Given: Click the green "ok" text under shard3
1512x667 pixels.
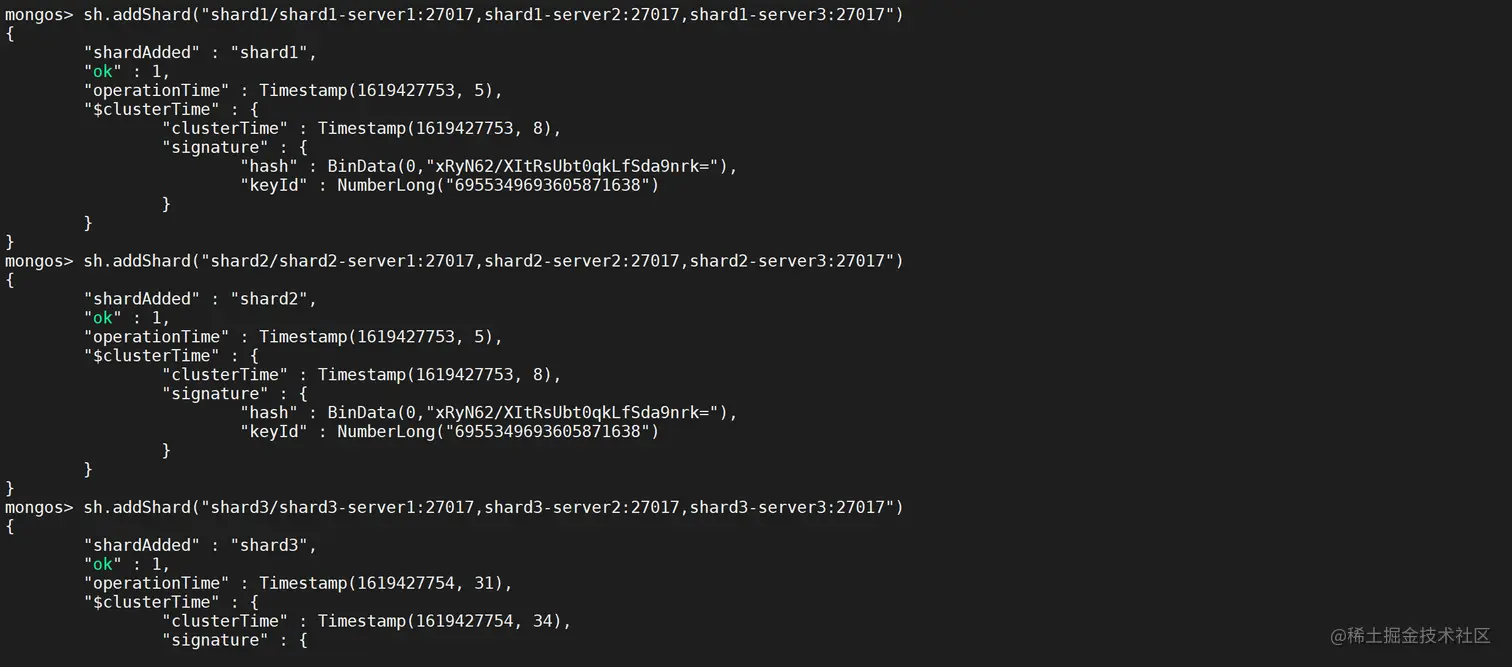Looking at the screenshot, I should pos(103,564).
